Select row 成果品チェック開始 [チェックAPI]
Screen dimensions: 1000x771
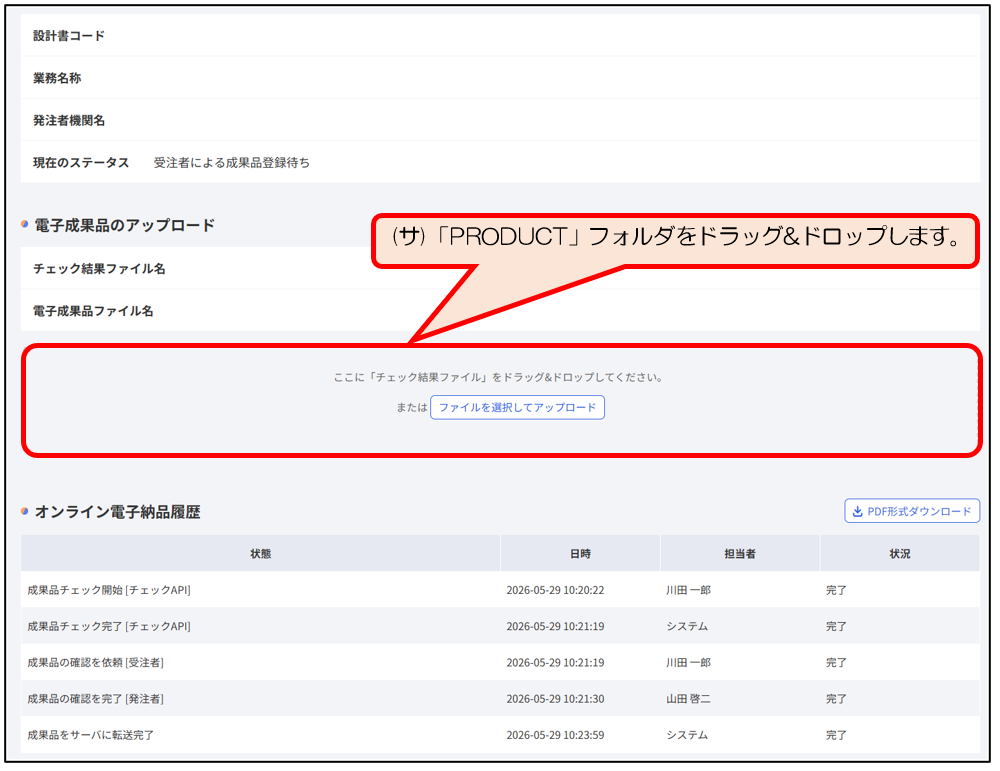[x=501, y=590]
